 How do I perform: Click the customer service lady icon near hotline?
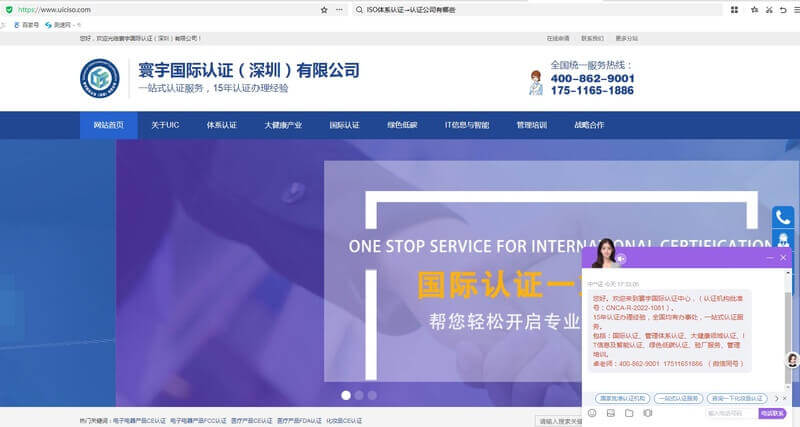pos(536,83)
